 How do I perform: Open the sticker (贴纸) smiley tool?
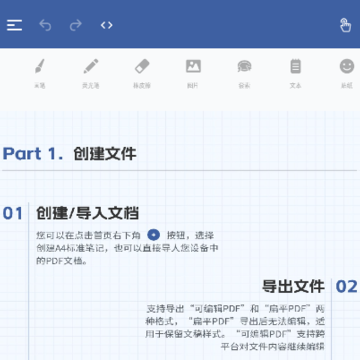[x=347, y=73]
